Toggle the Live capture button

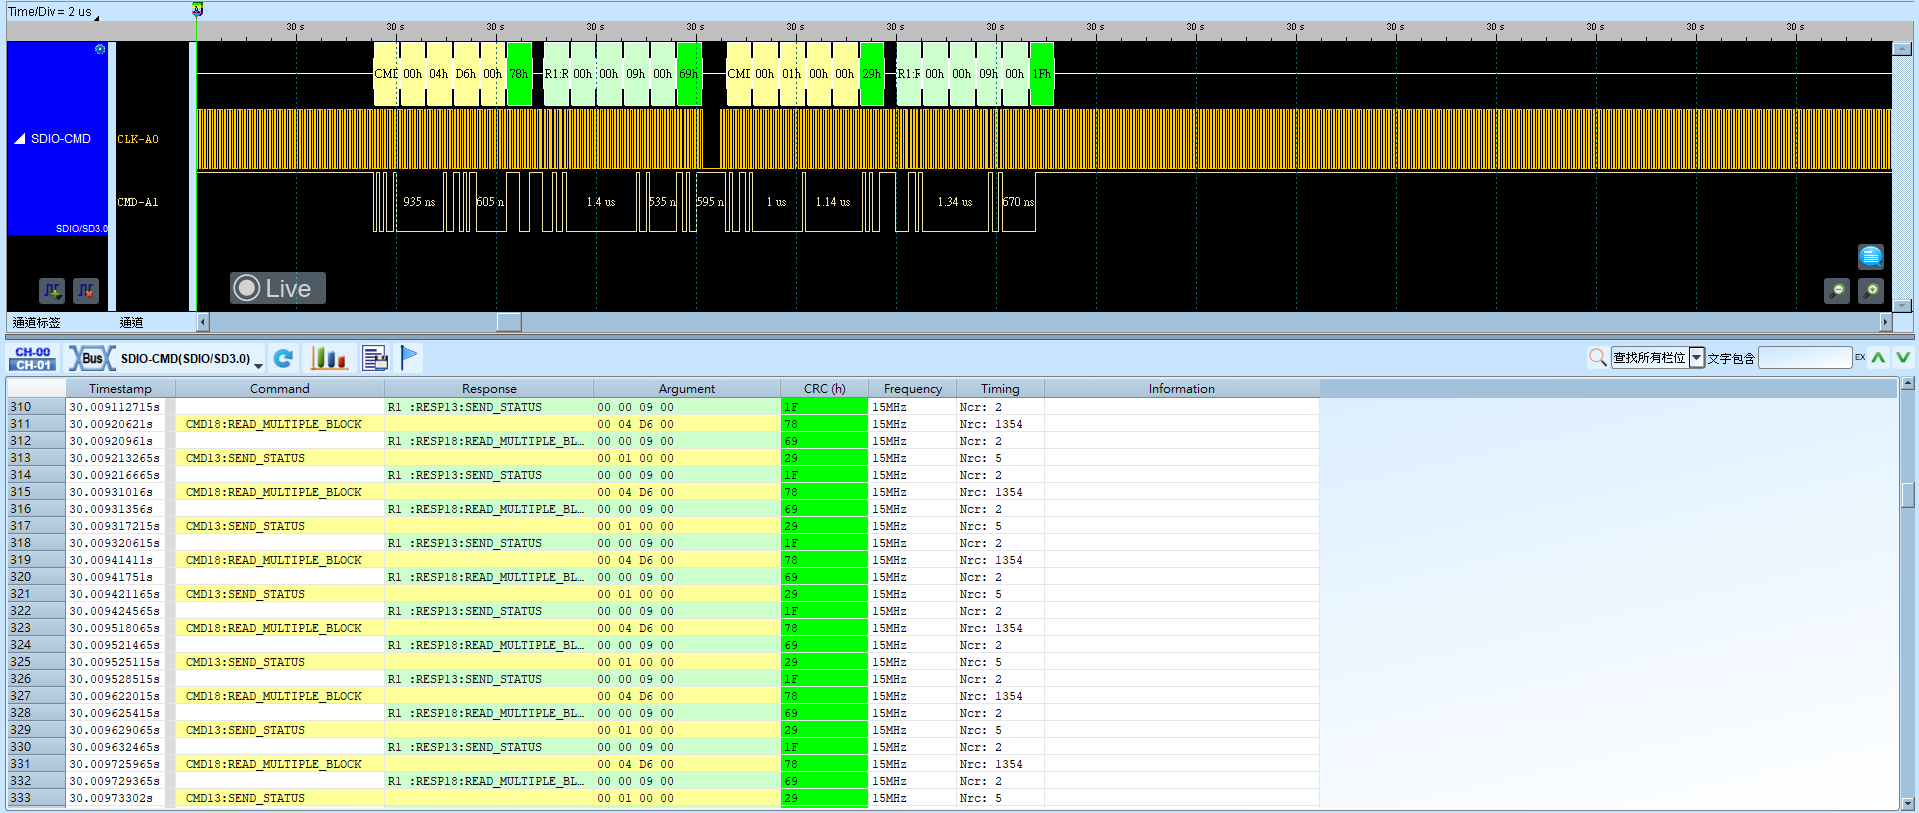coord(278,288)
